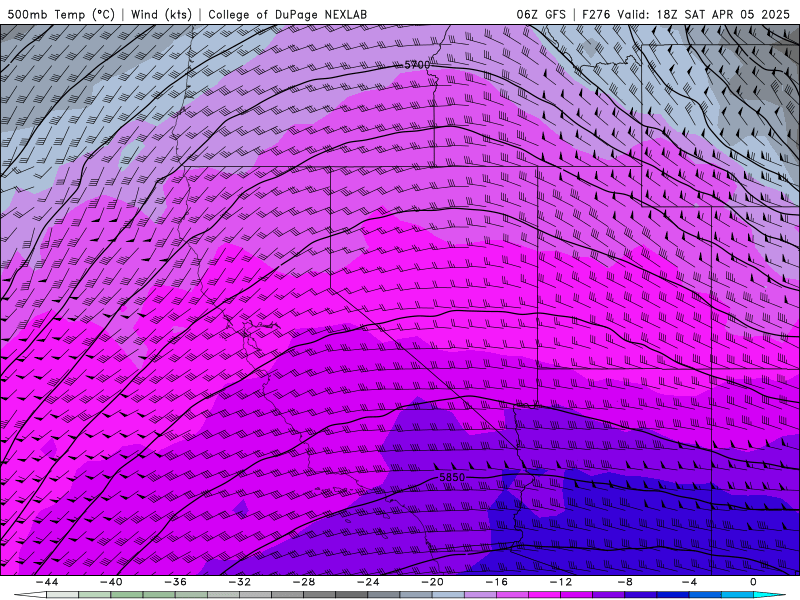Click the "Wind (kts)" header label
The width and height of the screenshot is (800, 600).
(161, 15)
